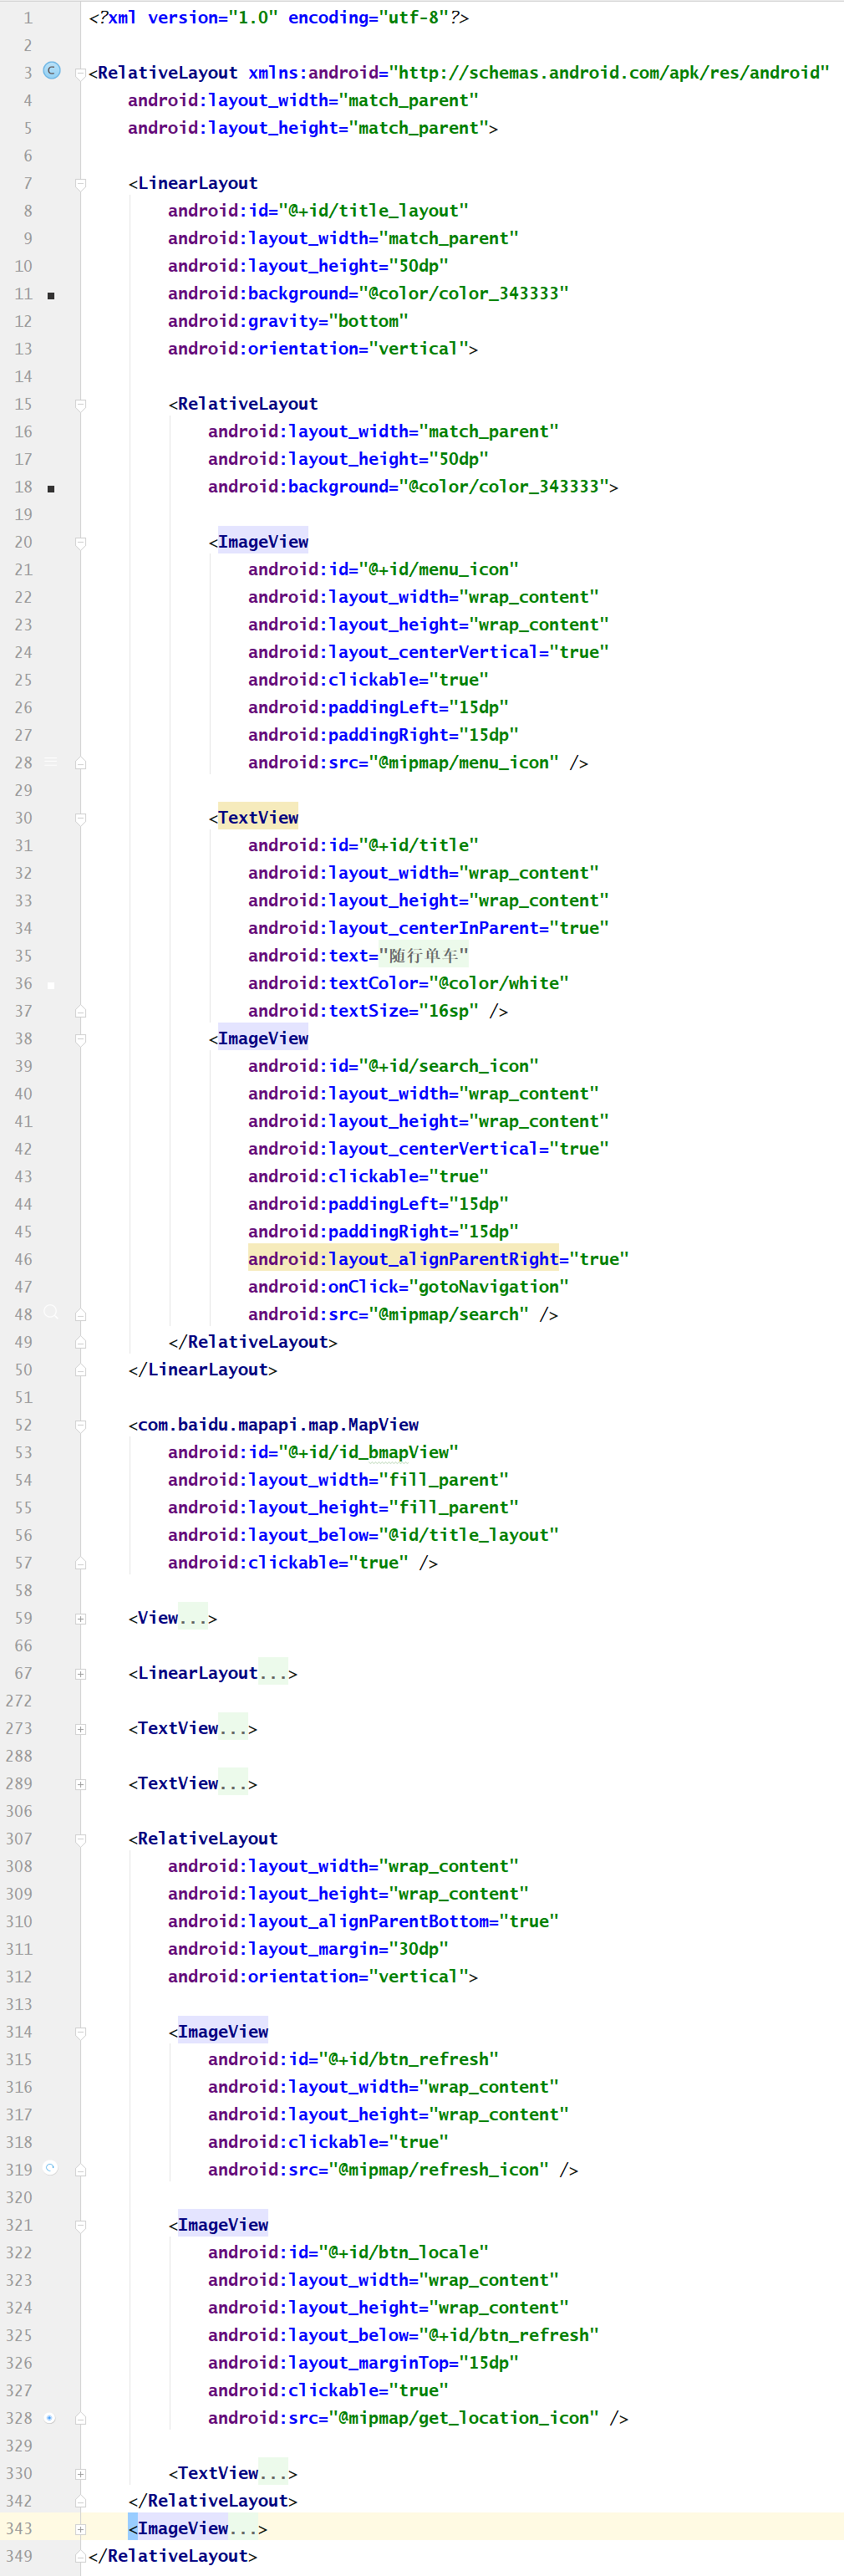Click the '@mipmap/refresh_icon' src value
The image size is (844, 2576).
click(x=438, y=2168)
